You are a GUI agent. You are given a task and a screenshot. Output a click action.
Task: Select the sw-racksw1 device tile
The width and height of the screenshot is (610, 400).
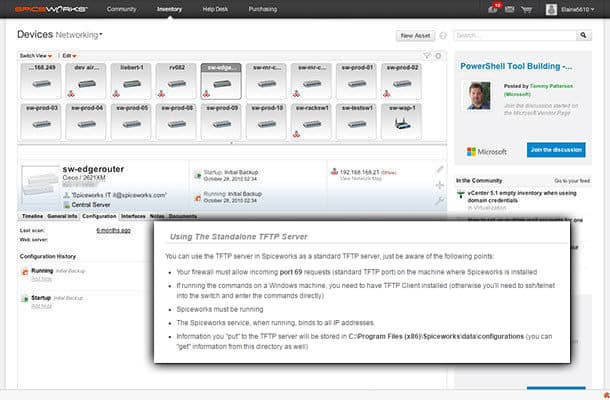(311, 121)
